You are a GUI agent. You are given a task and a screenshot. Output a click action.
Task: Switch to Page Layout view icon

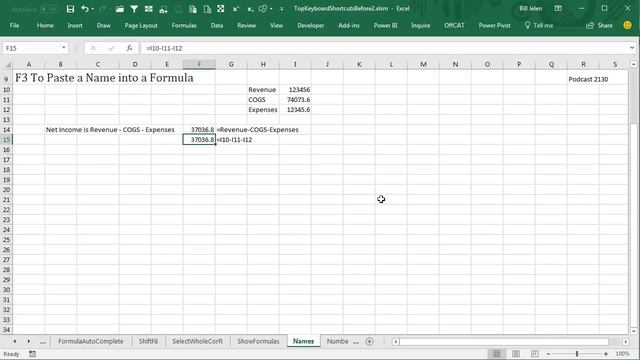pyautogui.click(x=516, y=354)
